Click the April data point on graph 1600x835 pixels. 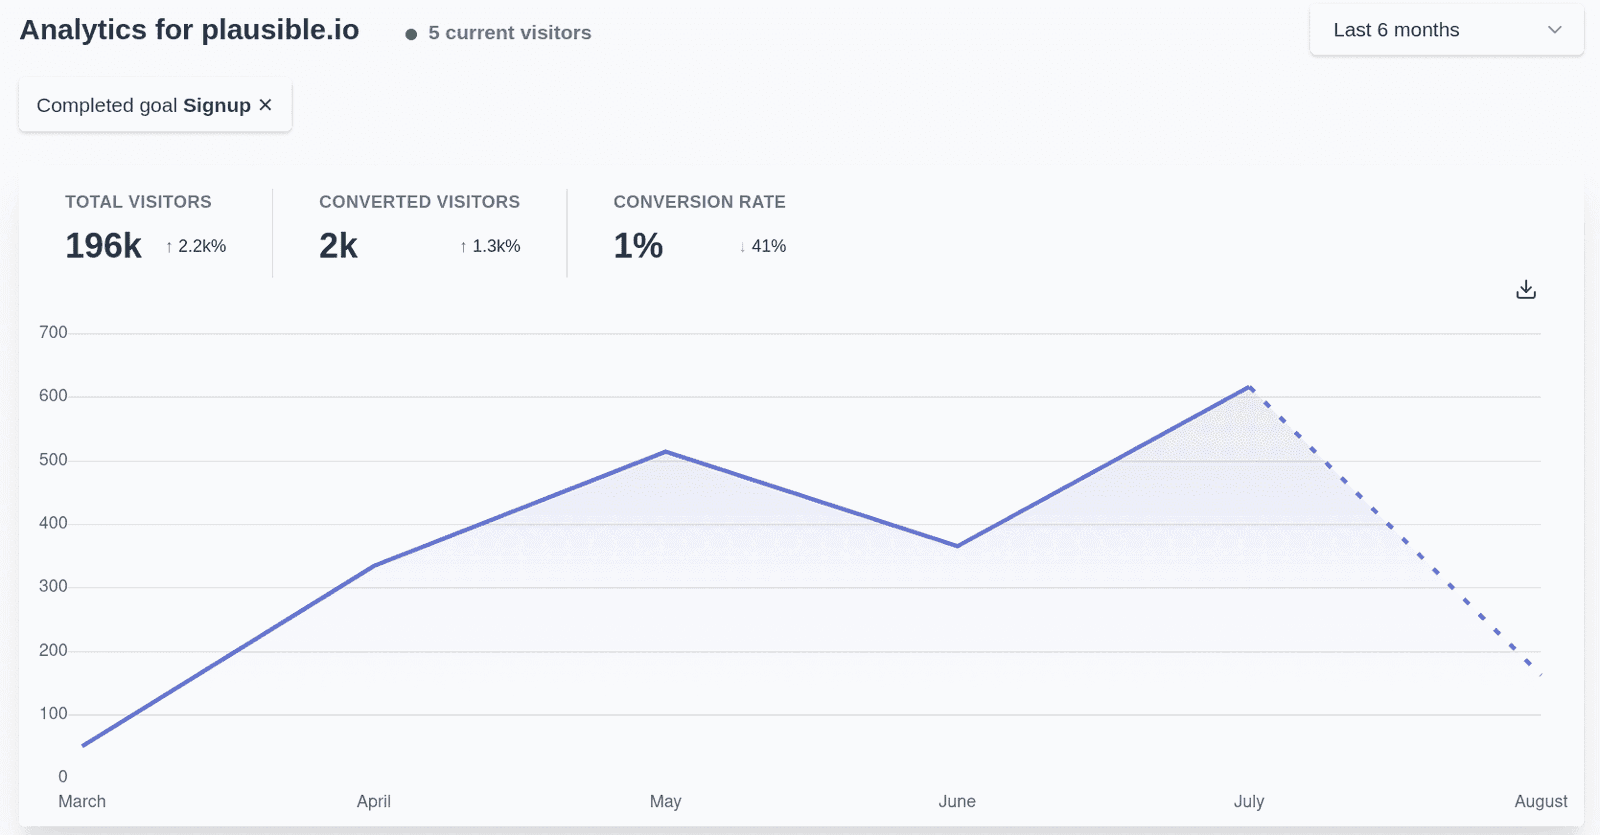point(374,566)
